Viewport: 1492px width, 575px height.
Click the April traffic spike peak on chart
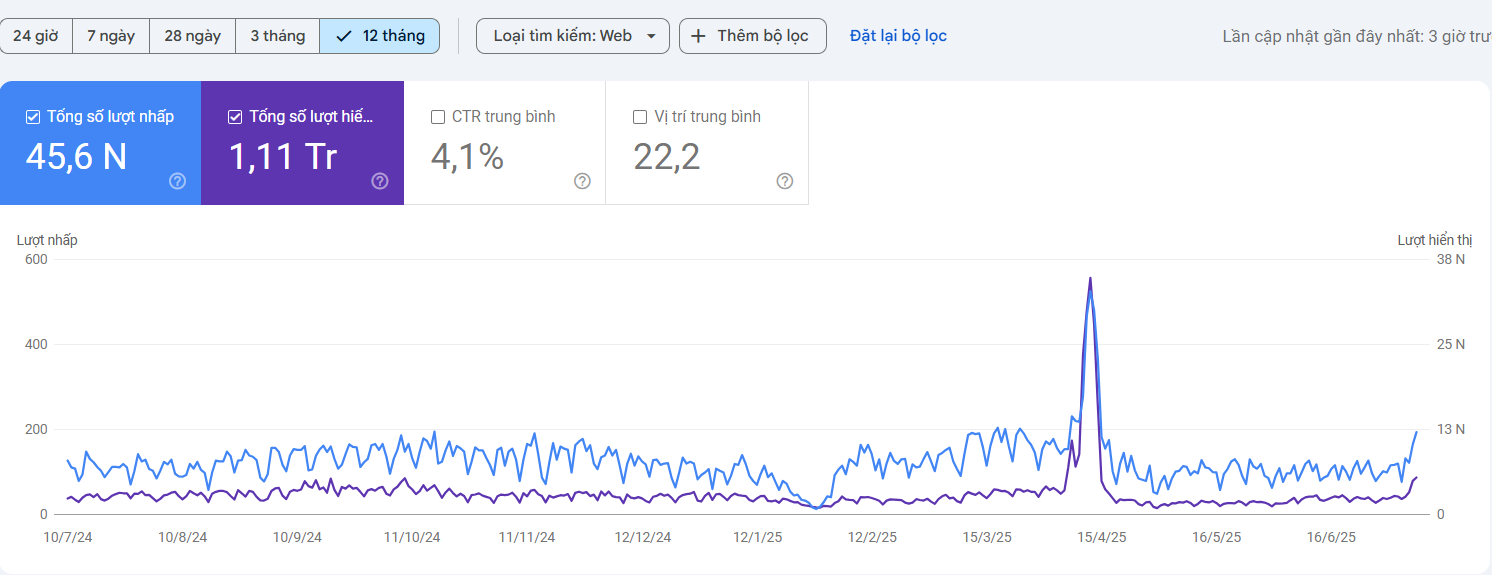(1090, 279)
